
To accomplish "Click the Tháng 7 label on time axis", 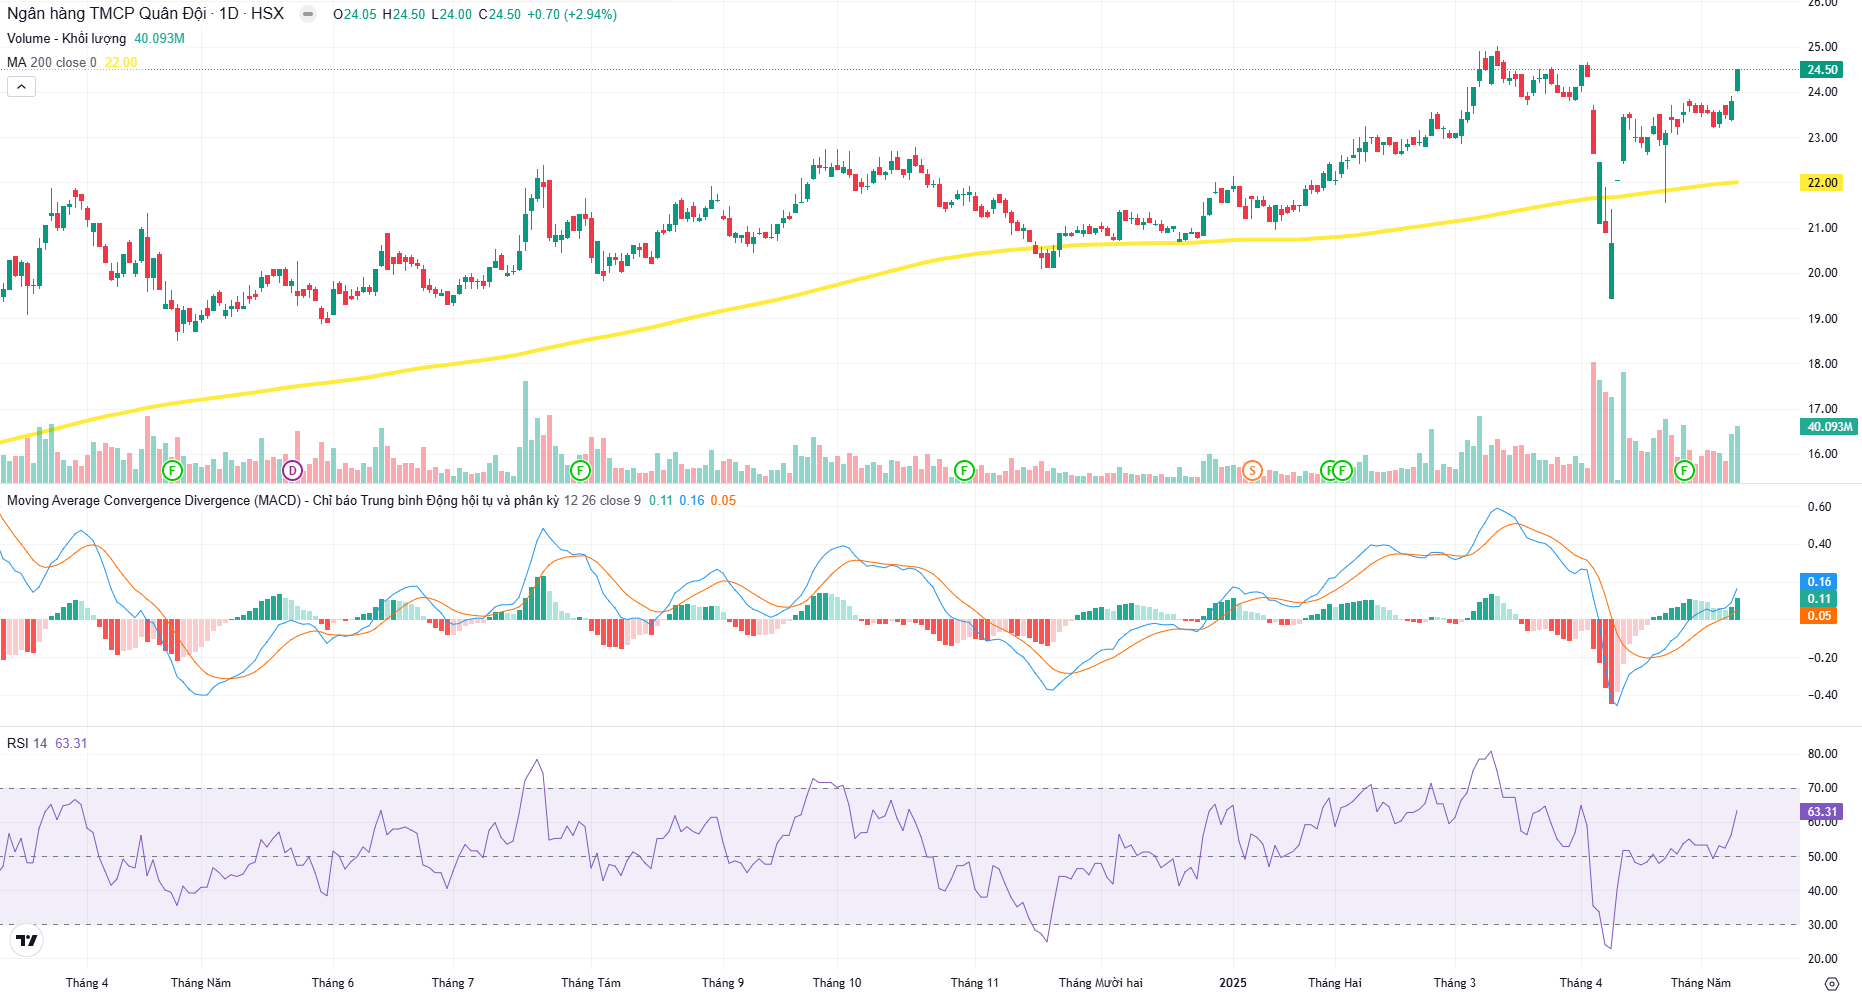I will [453, 983].
